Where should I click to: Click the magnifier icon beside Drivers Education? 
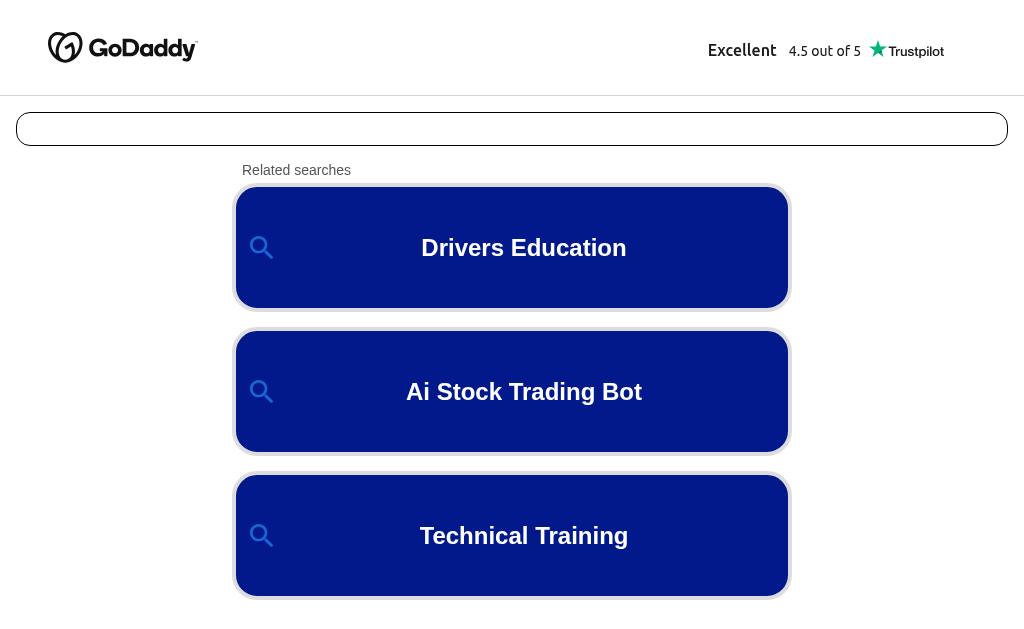261,248
